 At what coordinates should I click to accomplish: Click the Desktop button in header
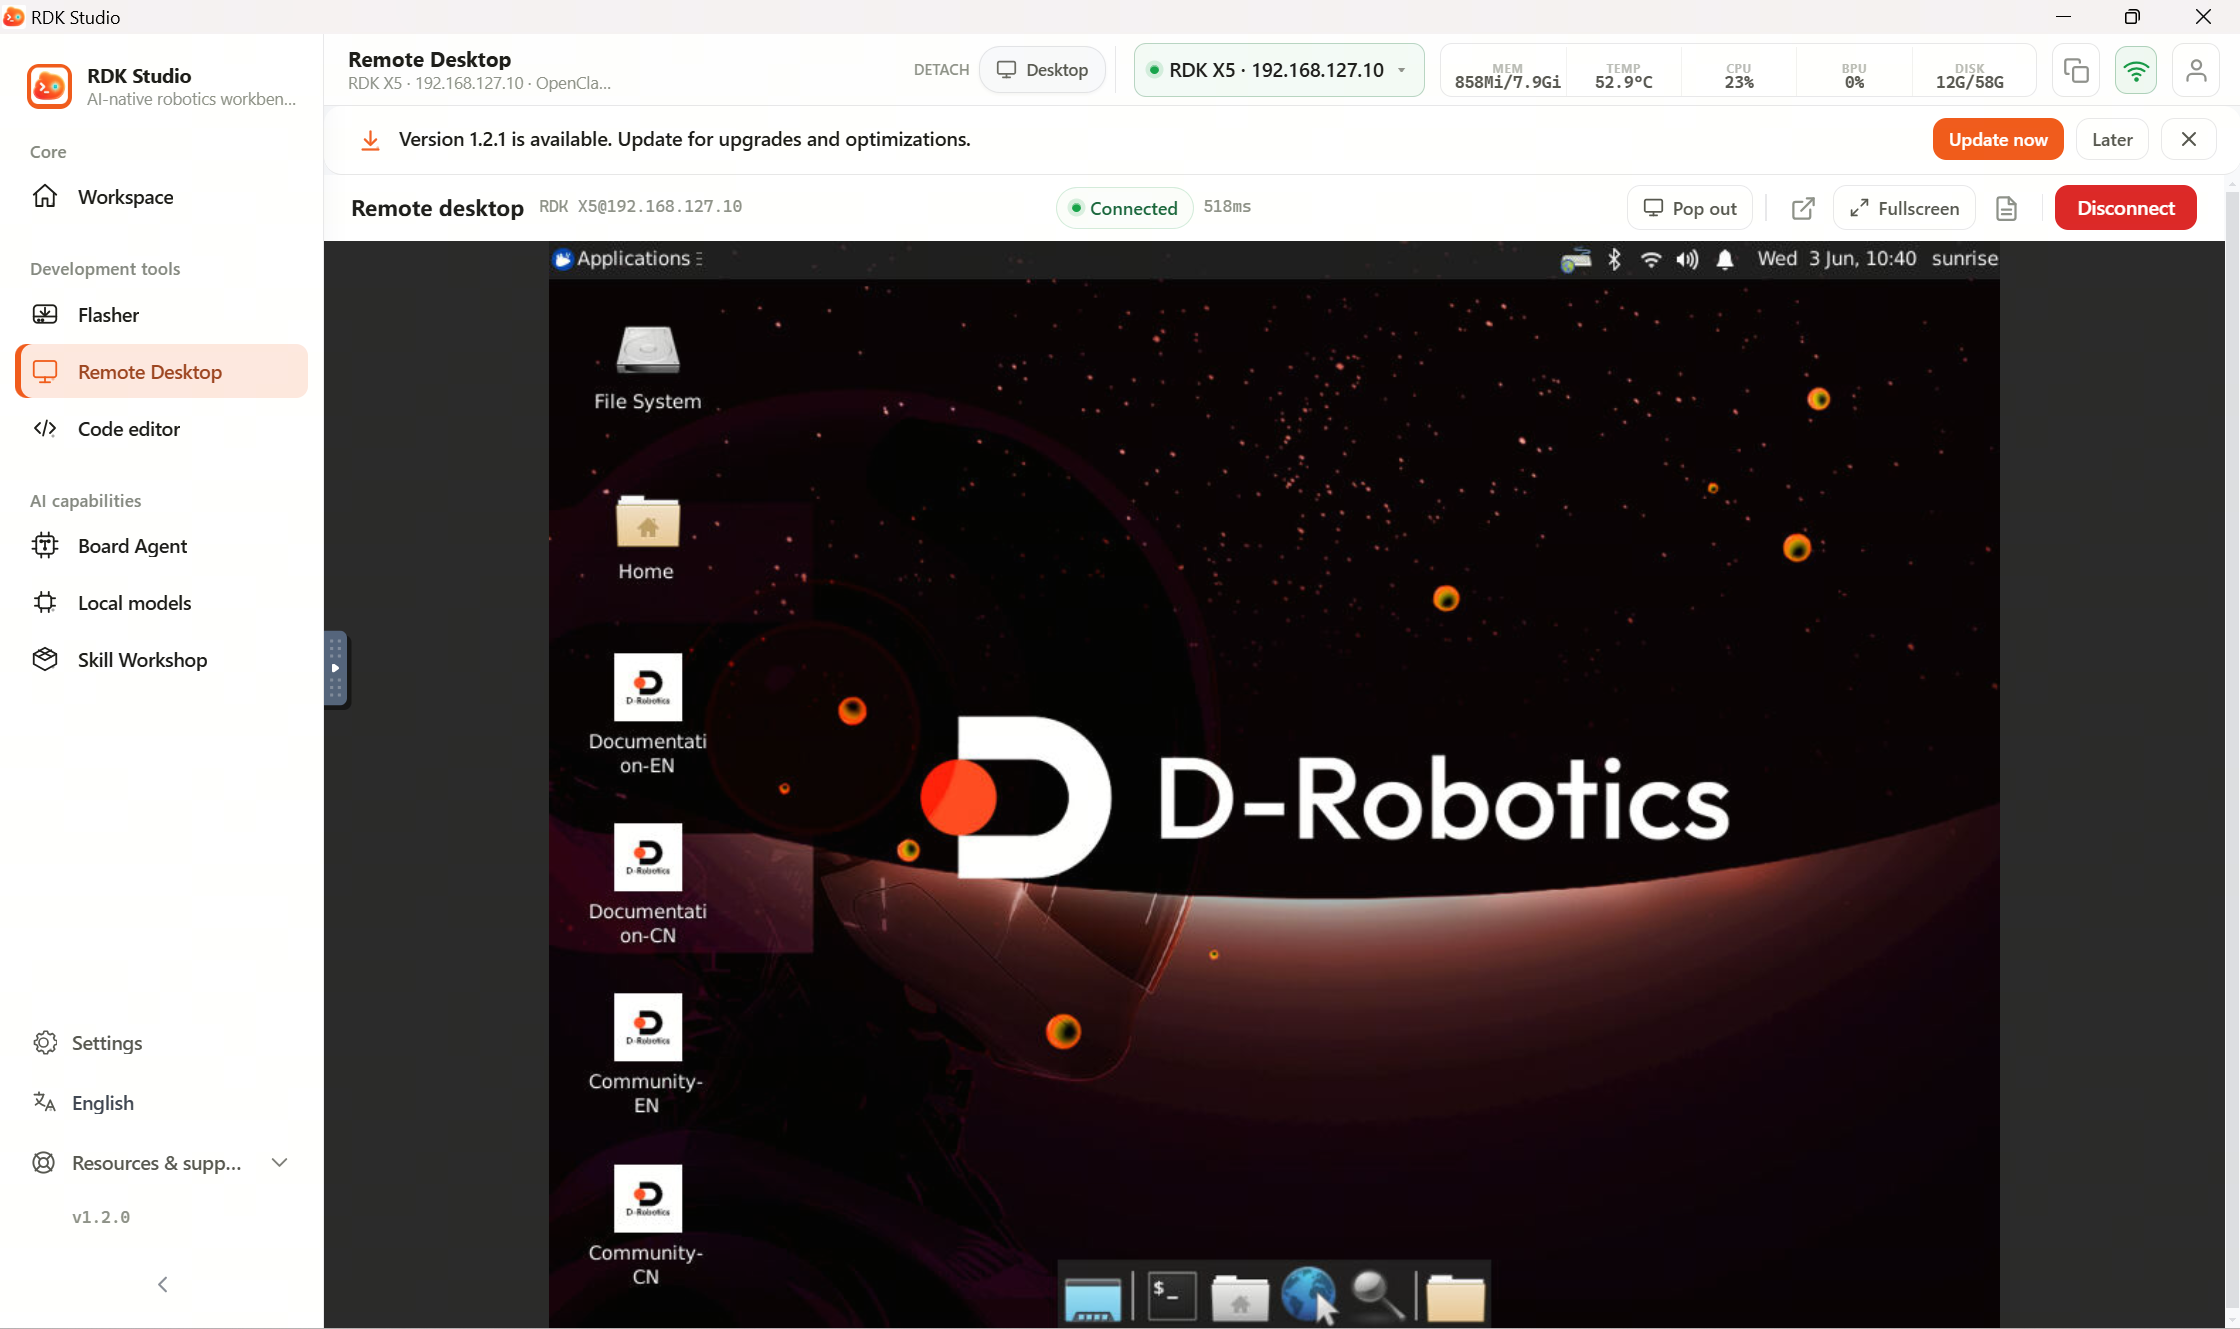click(1042, 70)
